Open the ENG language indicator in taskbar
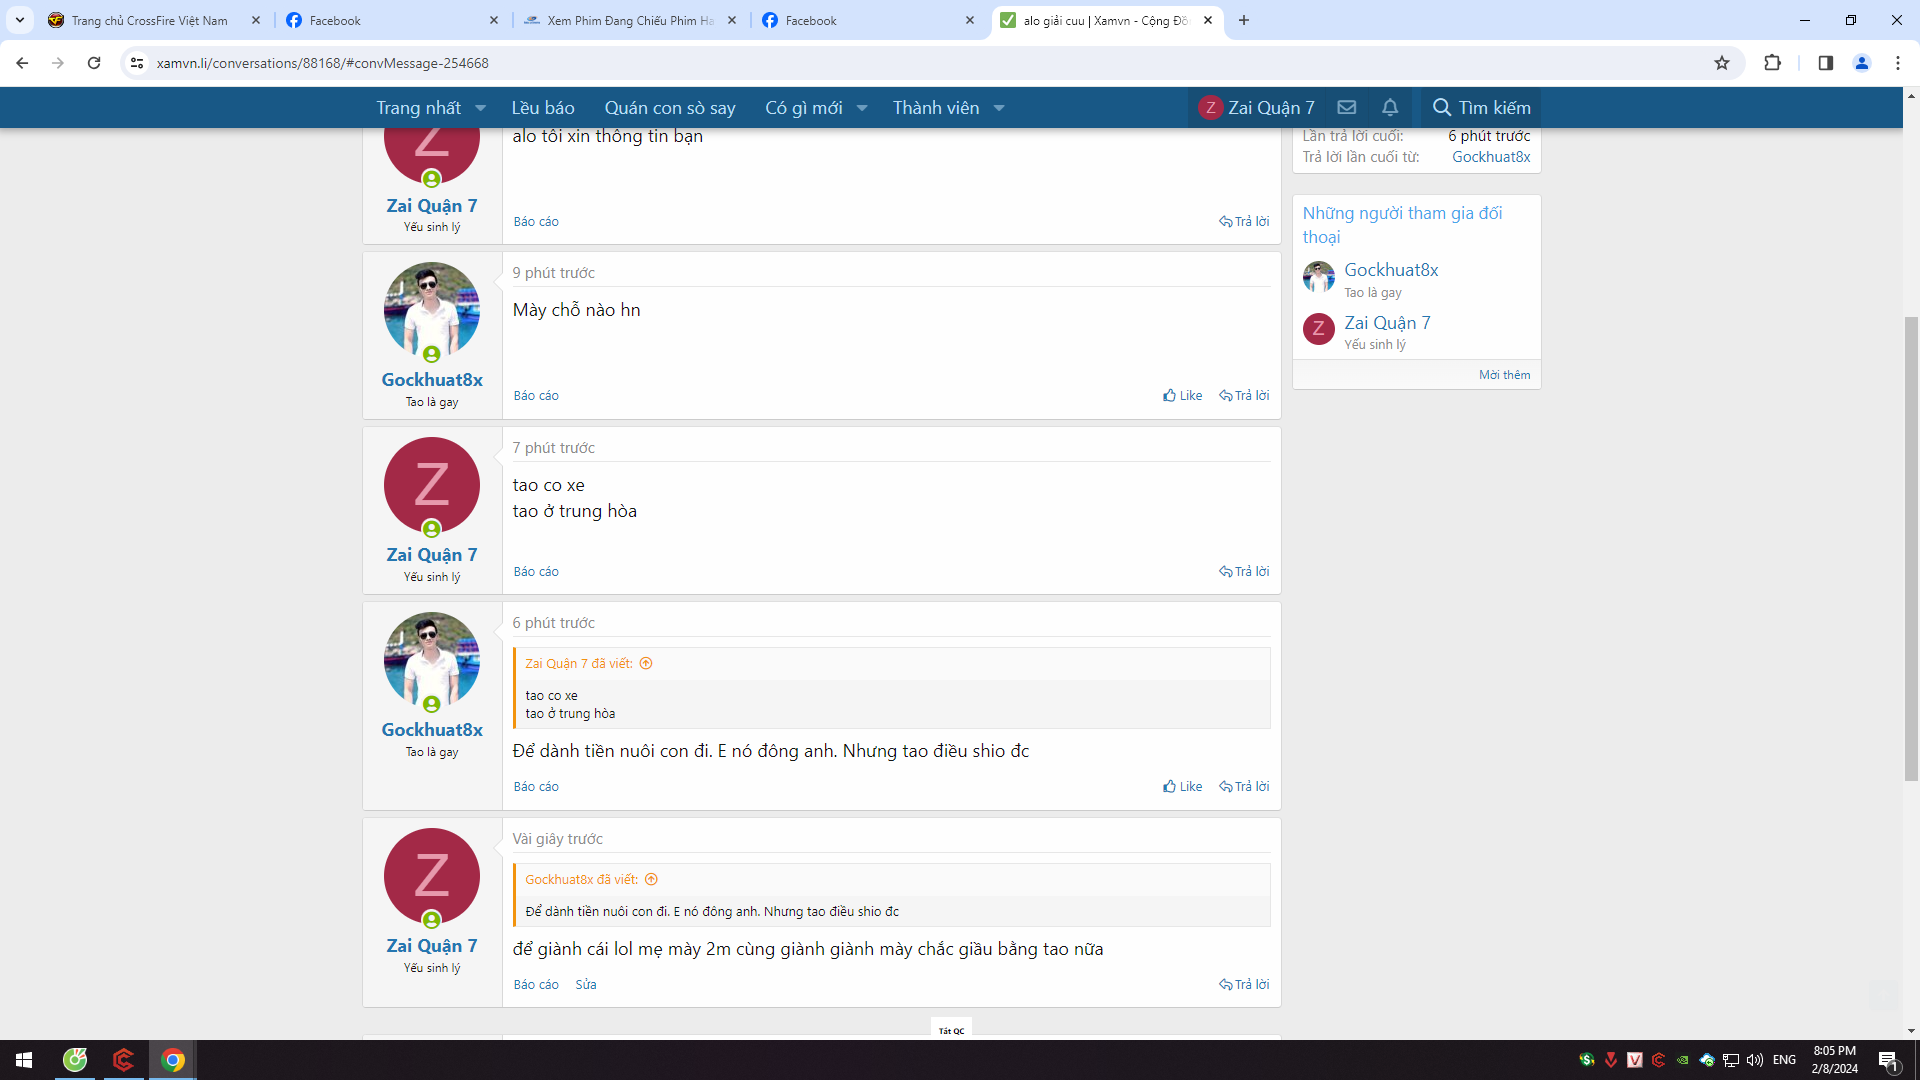Screen dimensions: 1920x1080 [1784, 1060]
